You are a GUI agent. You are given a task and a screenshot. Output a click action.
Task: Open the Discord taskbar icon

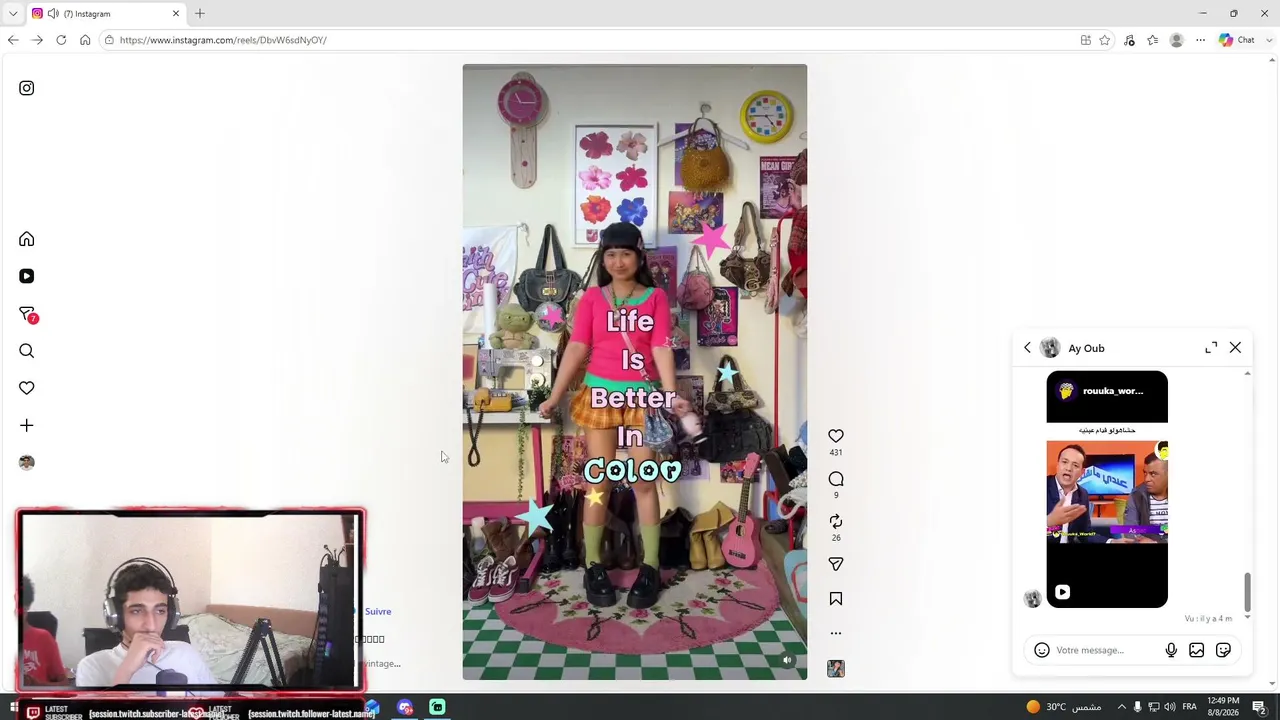point(405,707)
